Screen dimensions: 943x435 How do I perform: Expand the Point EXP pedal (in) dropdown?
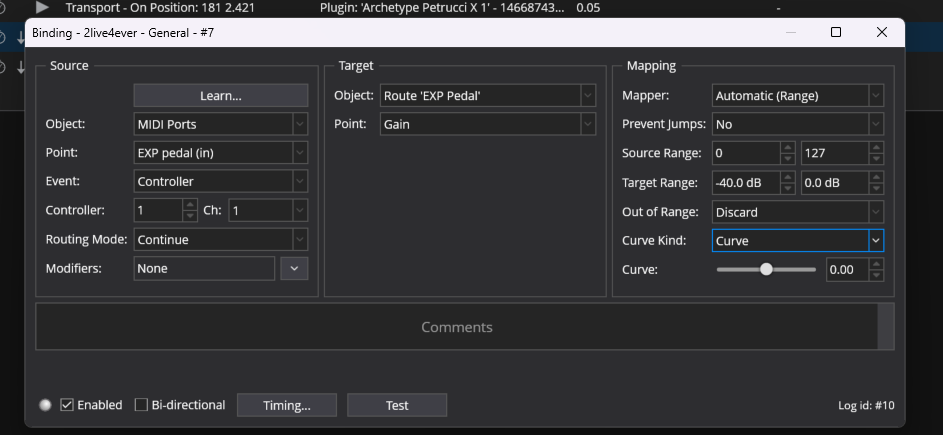[220, 153]
